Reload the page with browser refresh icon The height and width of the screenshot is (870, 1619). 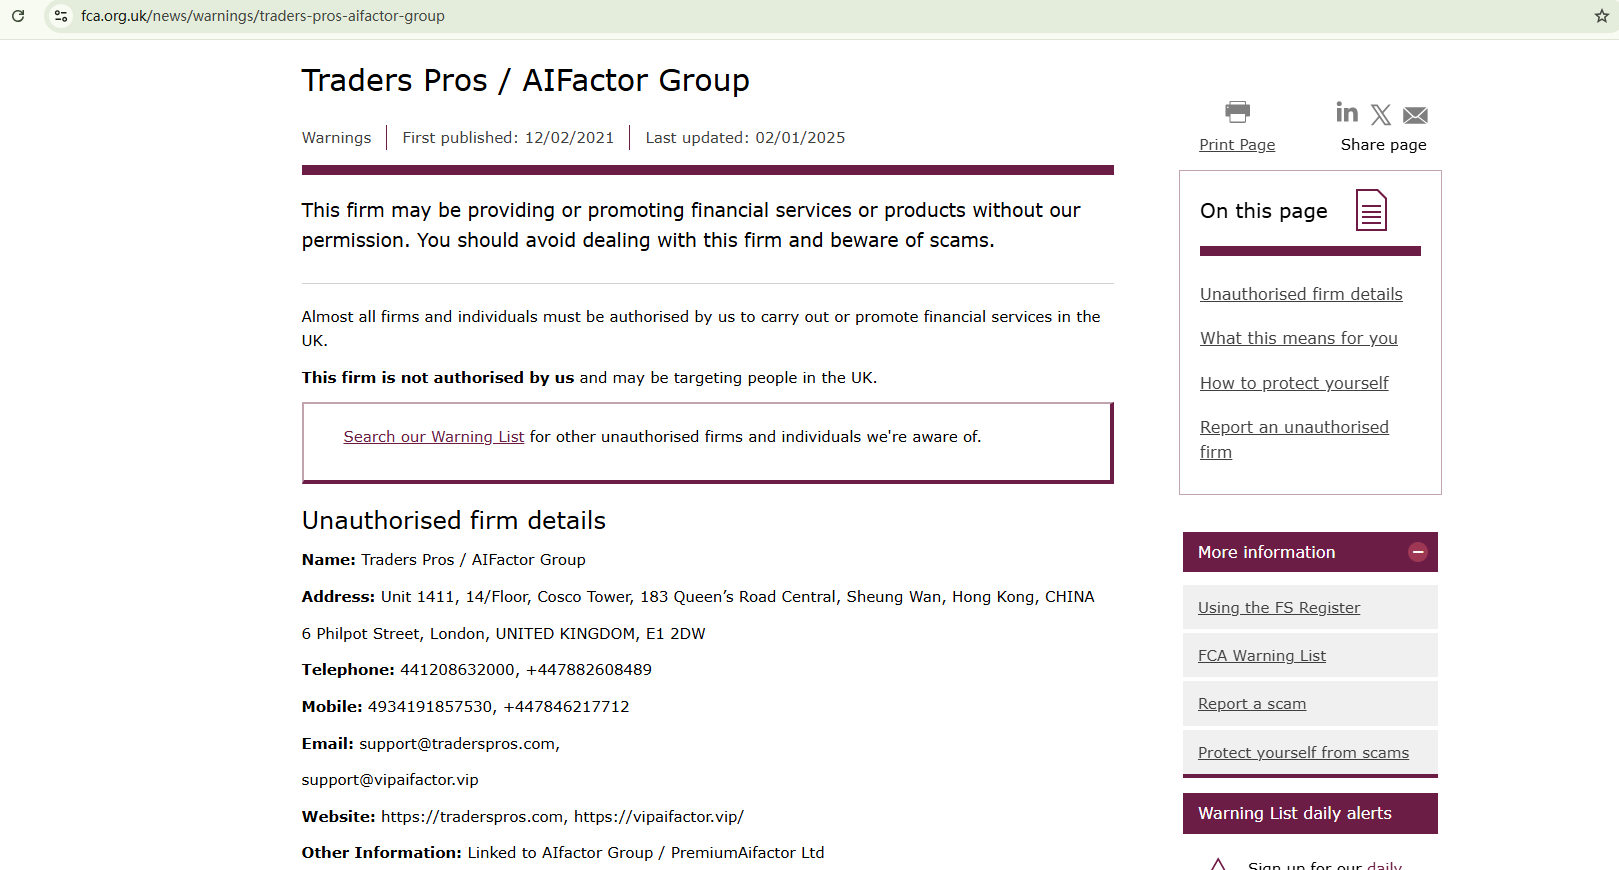pos(18,16)
